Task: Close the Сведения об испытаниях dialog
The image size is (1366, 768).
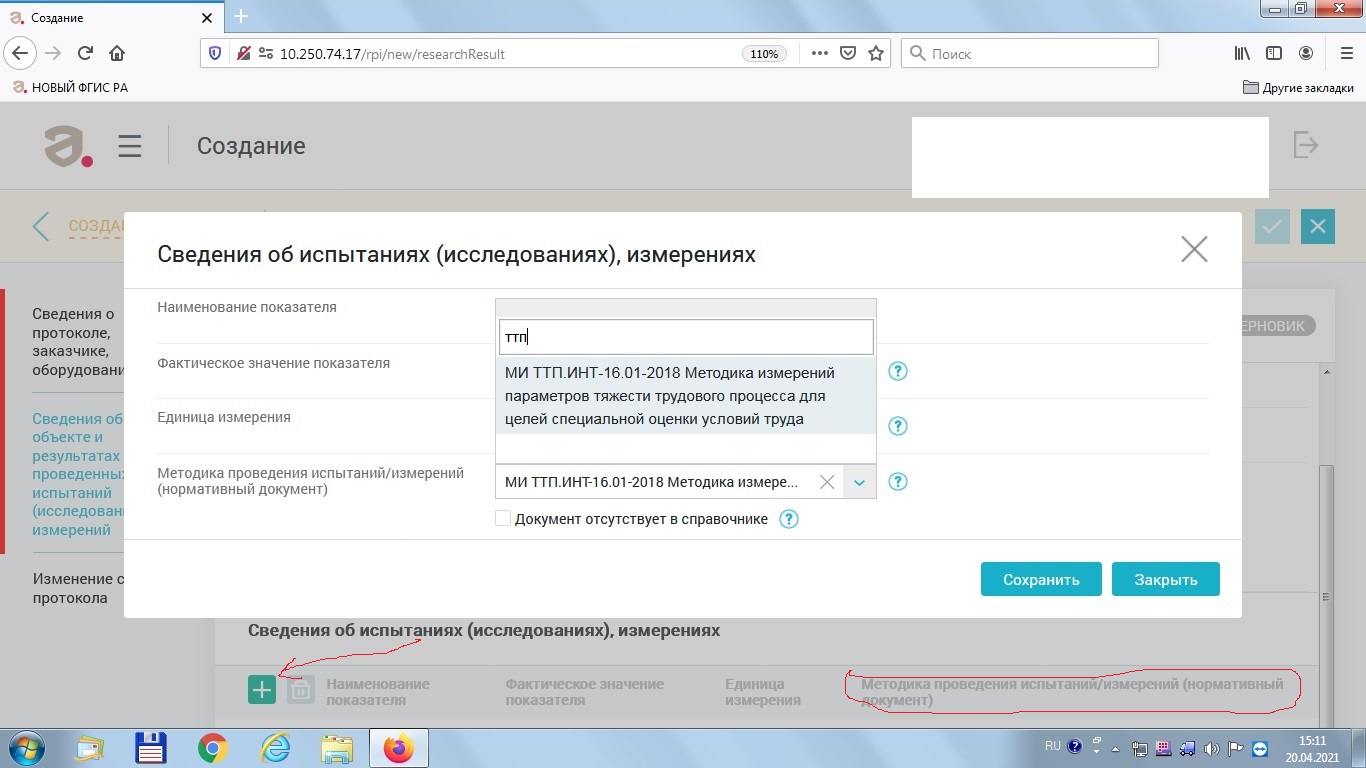Action: click(x=1194, y=249)
